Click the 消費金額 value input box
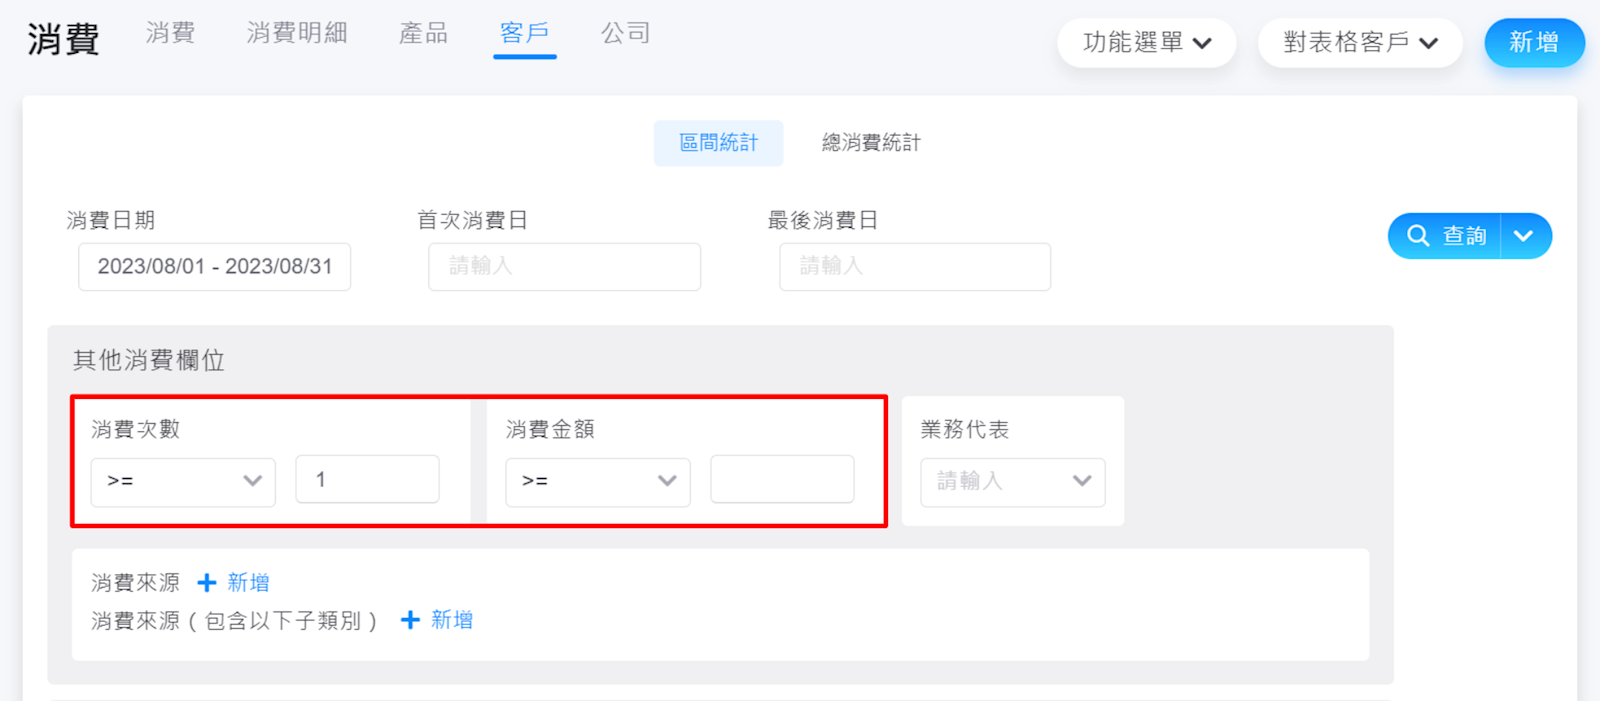 click(x=782, y=479)
